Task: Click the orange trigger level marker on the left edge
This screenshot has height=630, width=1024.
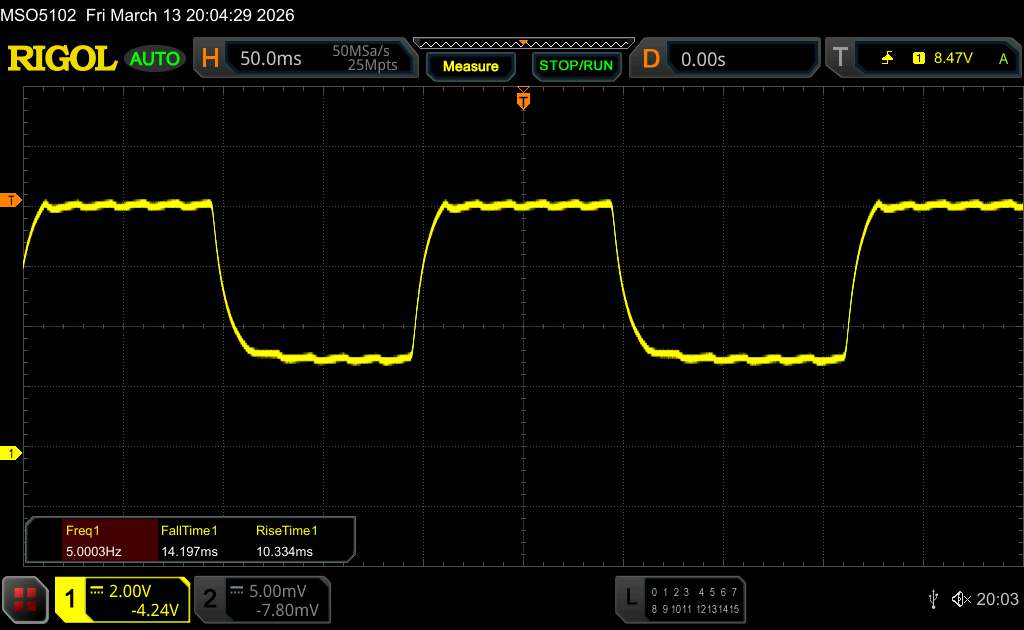Action: (x=11, y=200)
